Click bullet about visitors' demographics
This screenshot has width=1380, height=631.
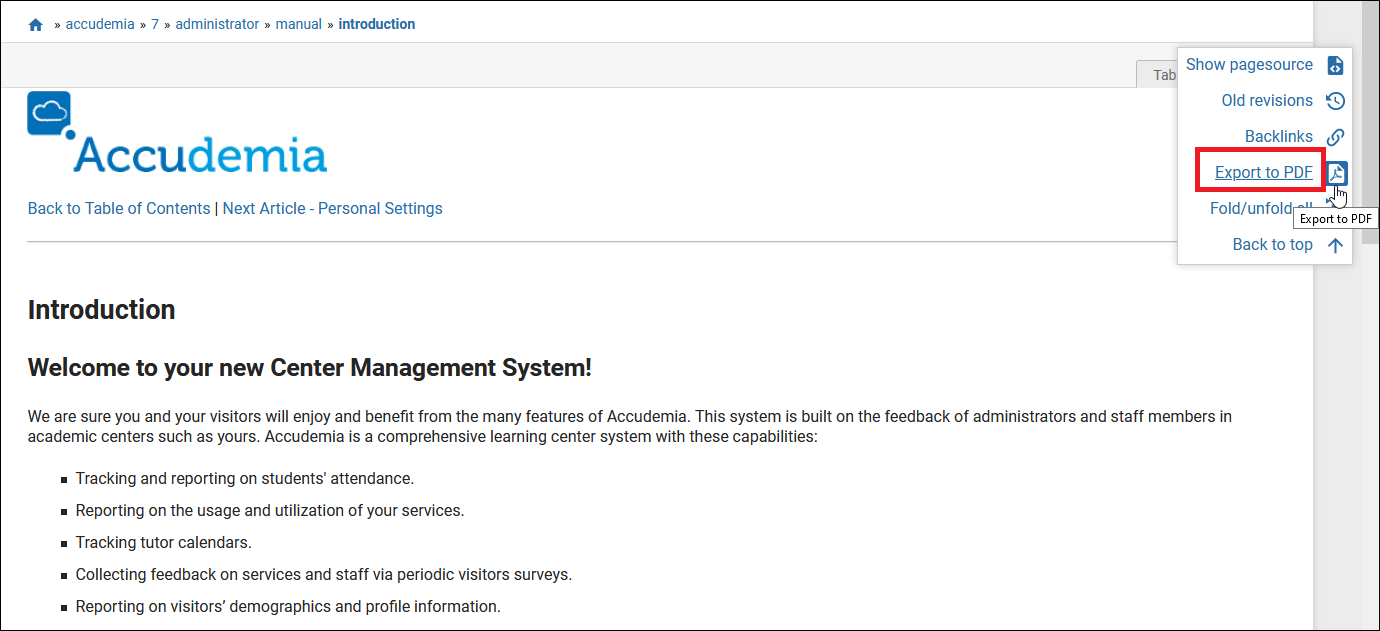point(288,606)
